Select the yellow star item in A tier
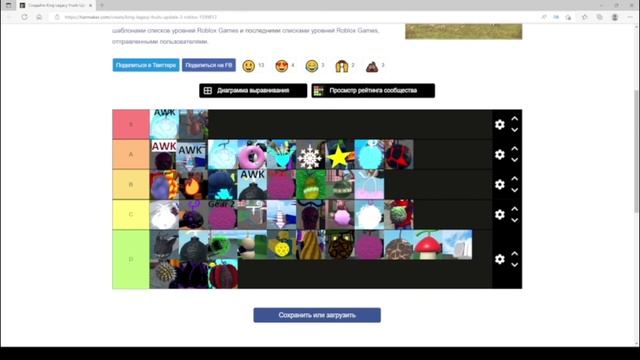The width and height of the screenshot is (640, 360). point(340,154)
